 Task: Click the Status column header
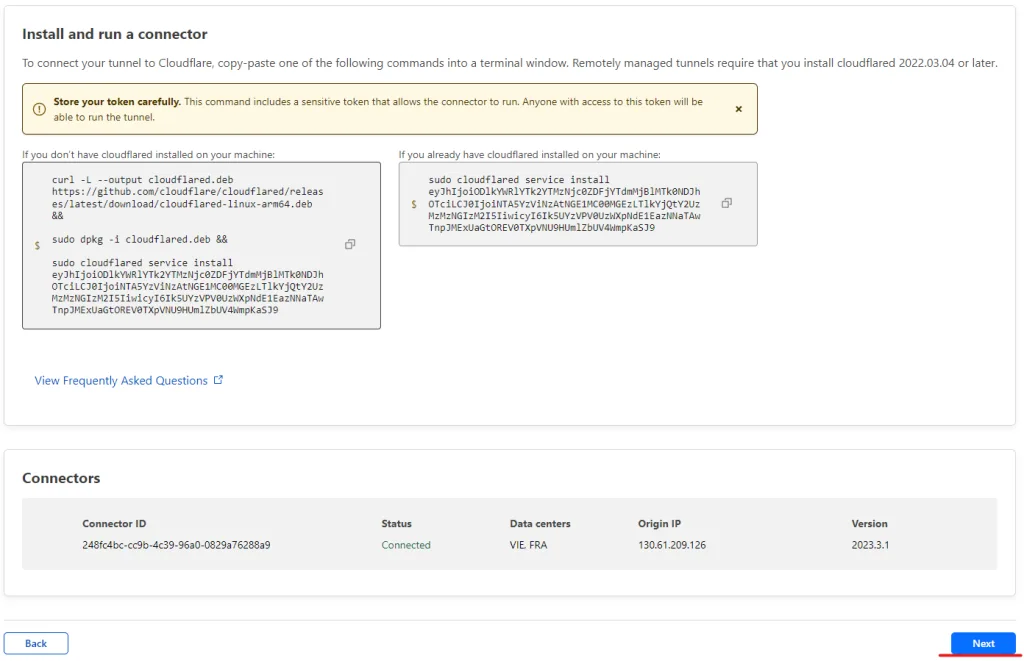pos(396,524)
